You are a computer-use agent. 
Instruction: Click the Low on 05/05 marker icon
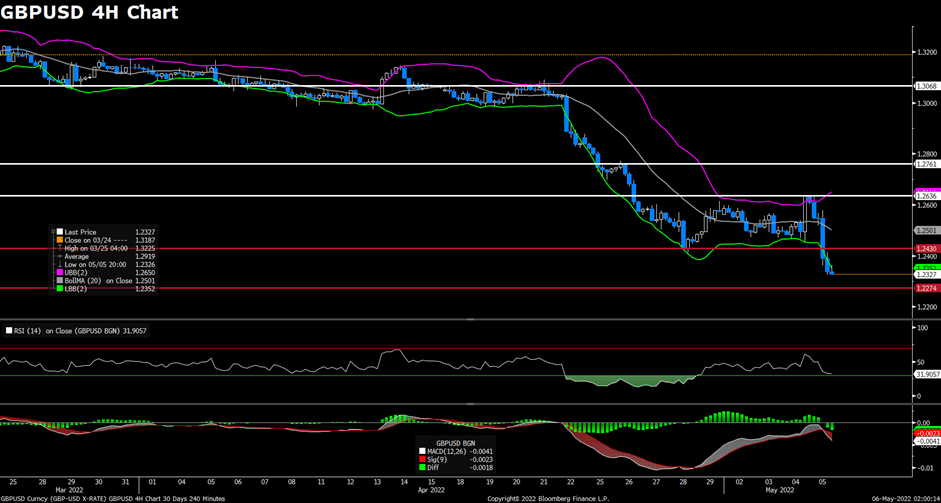59,264
